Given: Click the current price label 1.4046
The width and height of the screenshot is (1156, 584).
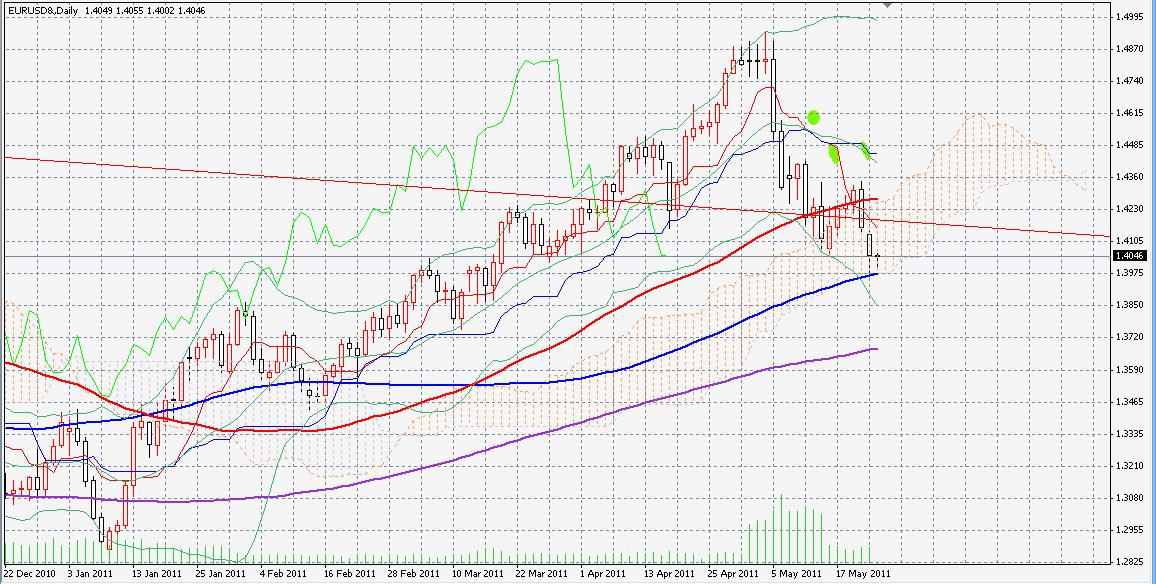Looking at the screenshot, I should 1132,256.
